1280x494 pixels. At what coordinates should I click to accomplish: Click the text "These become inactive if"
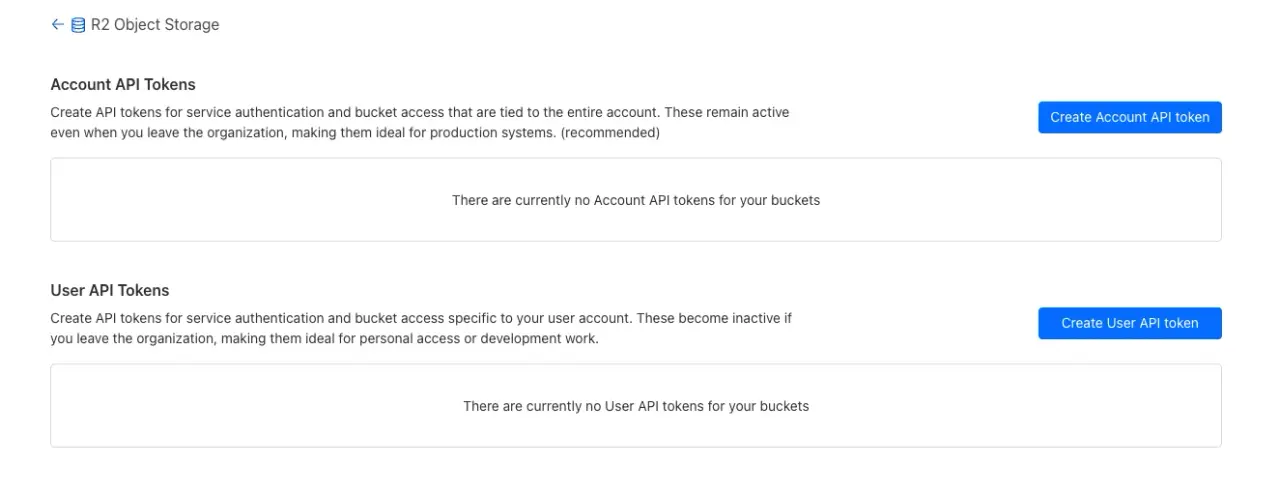point(714,318)
